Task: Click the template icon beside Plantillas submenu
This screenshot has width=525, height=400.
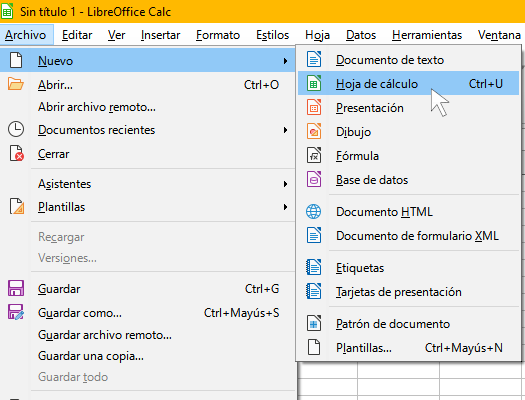Action: click(x=16, y=206)
